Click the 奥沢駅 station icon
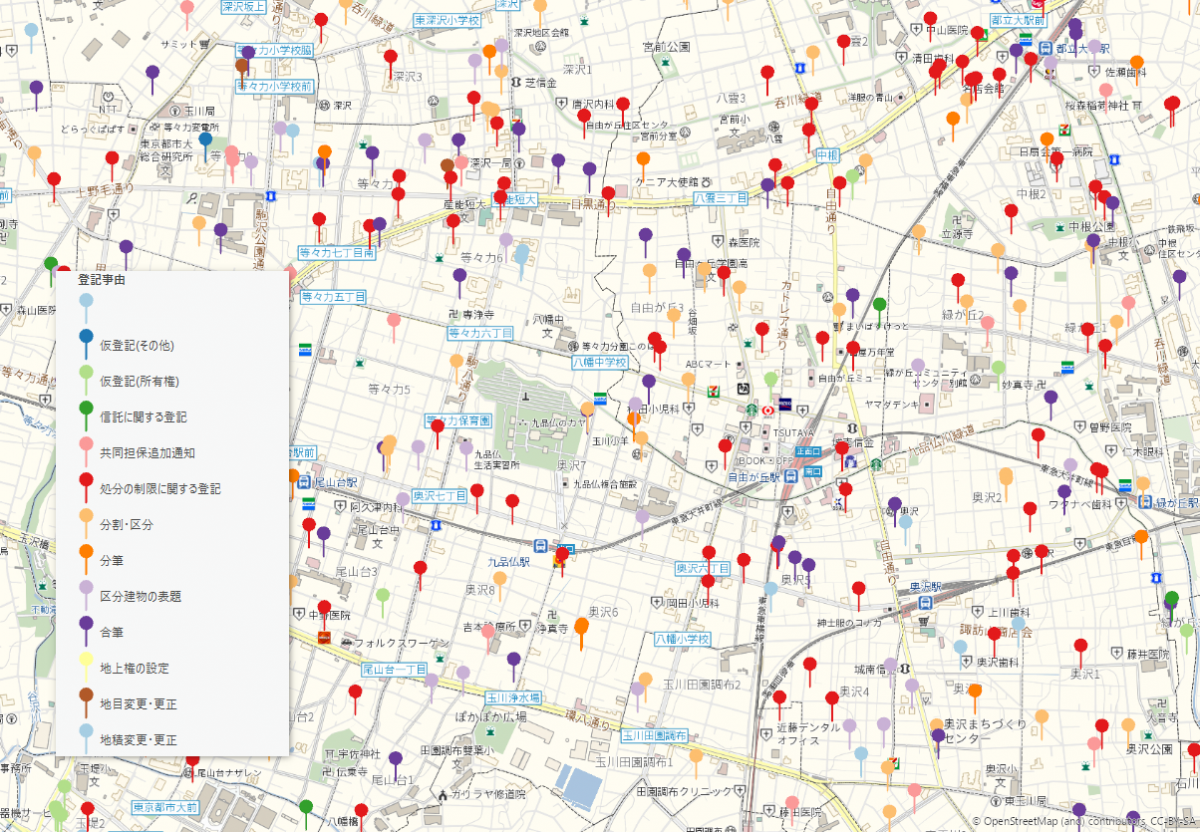Viewport: 1200px width, 832px height. [927, 602]
